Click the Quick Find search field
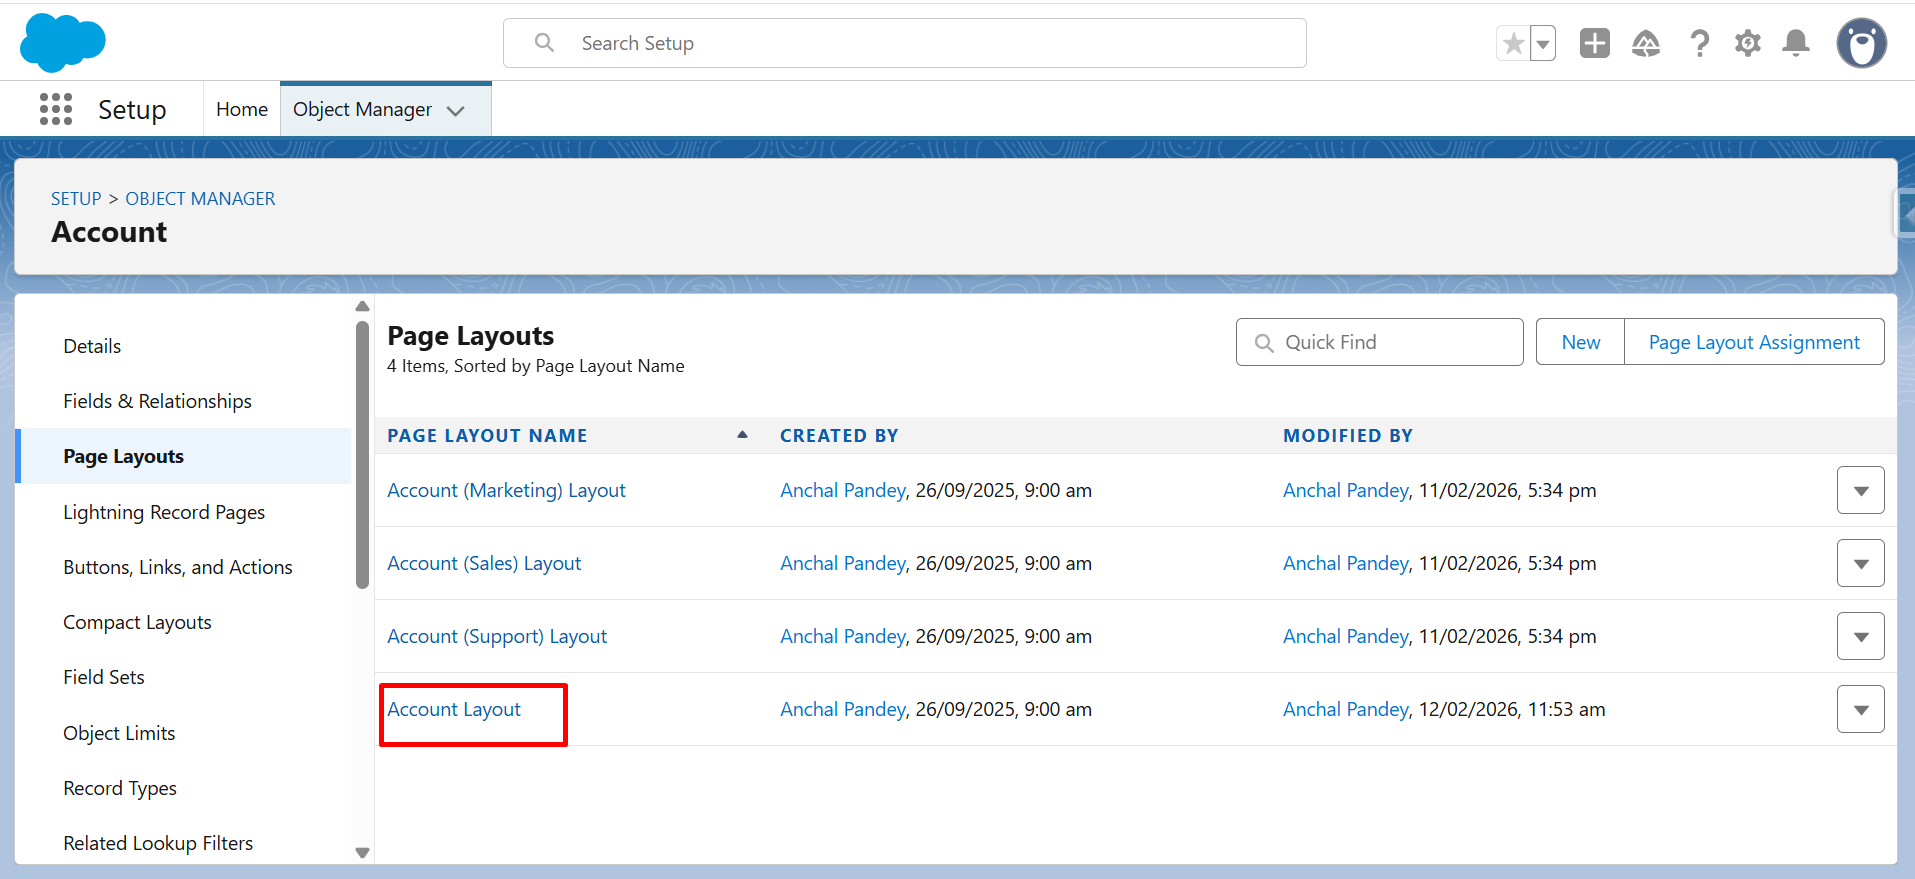 1380,342
